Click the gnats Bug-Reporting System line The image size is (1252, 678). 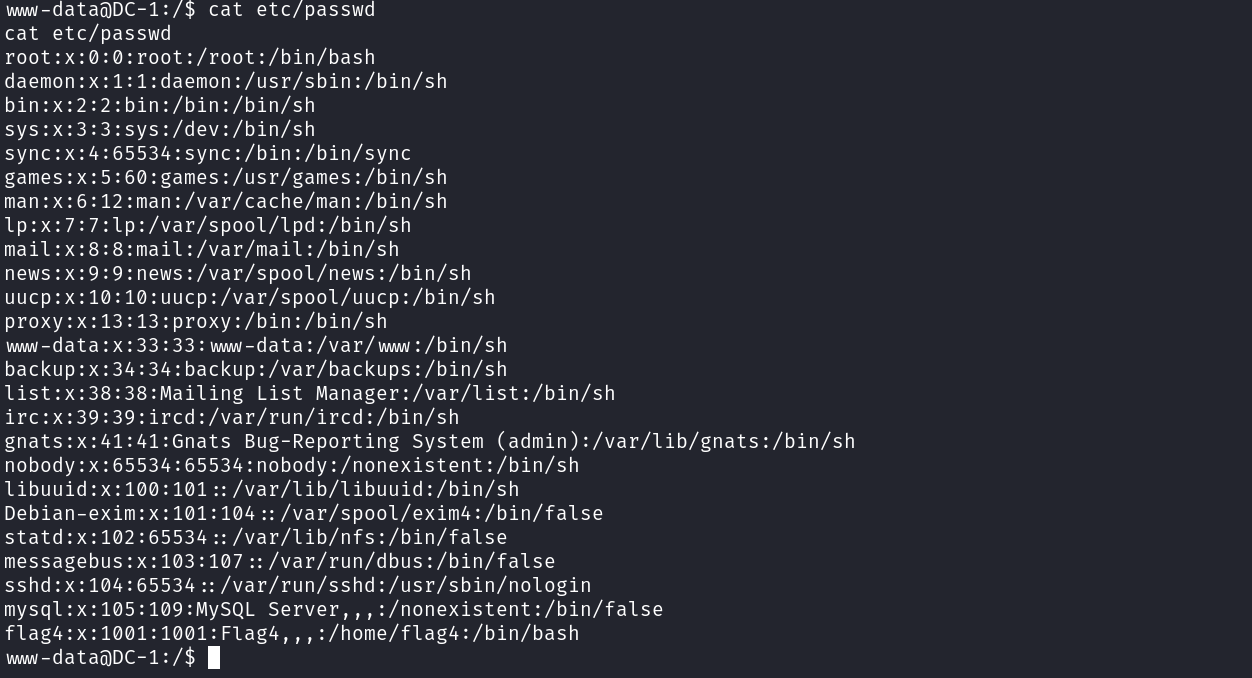click(429, 442)
